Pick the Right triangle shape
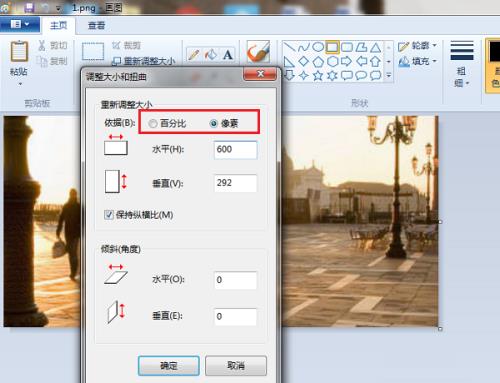Image resolution: width=500 pixels, height=383 pixels. 289,62
